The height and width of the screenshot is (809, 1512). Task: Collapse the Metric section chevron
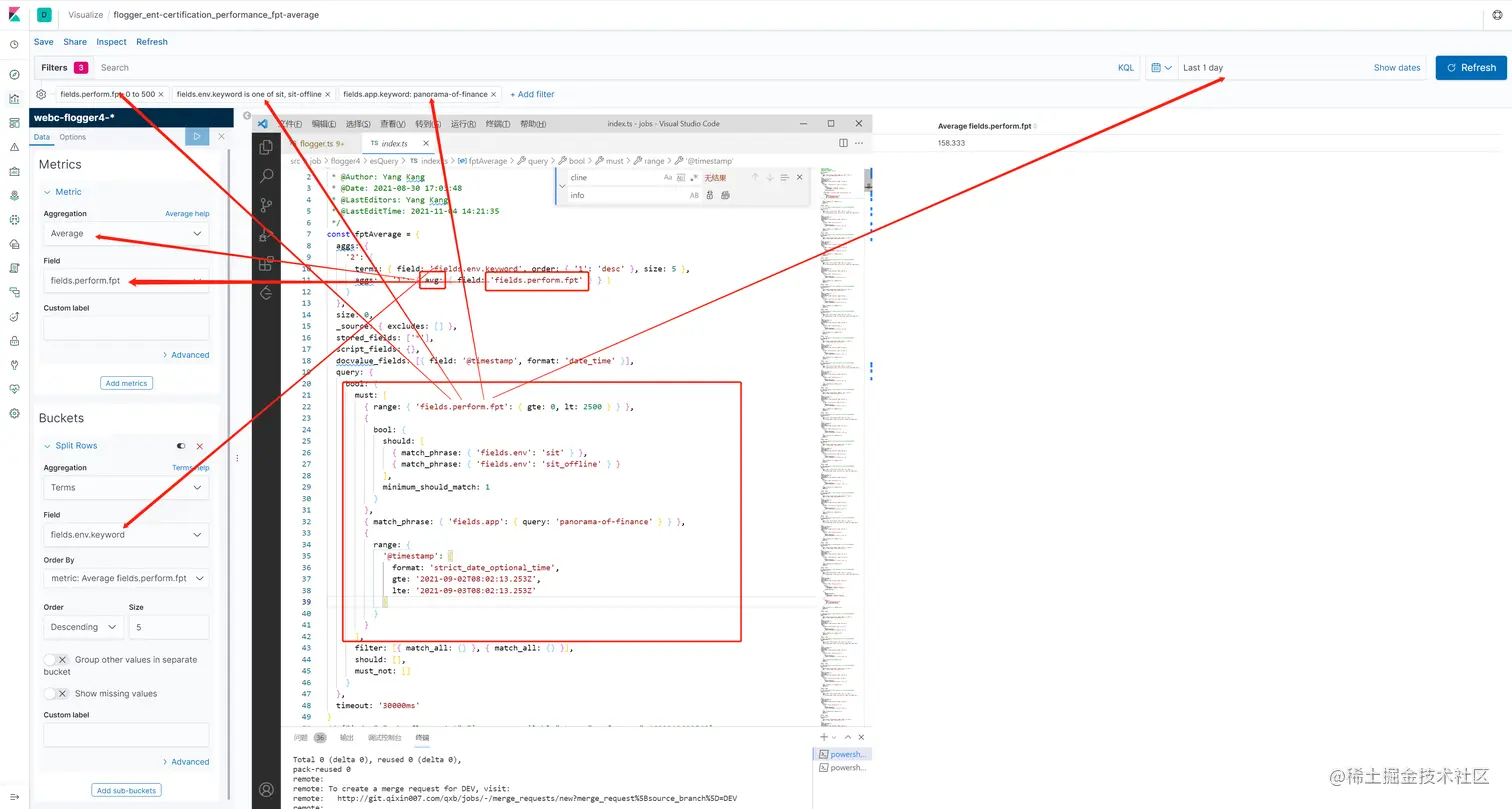(x=46, y=192)
